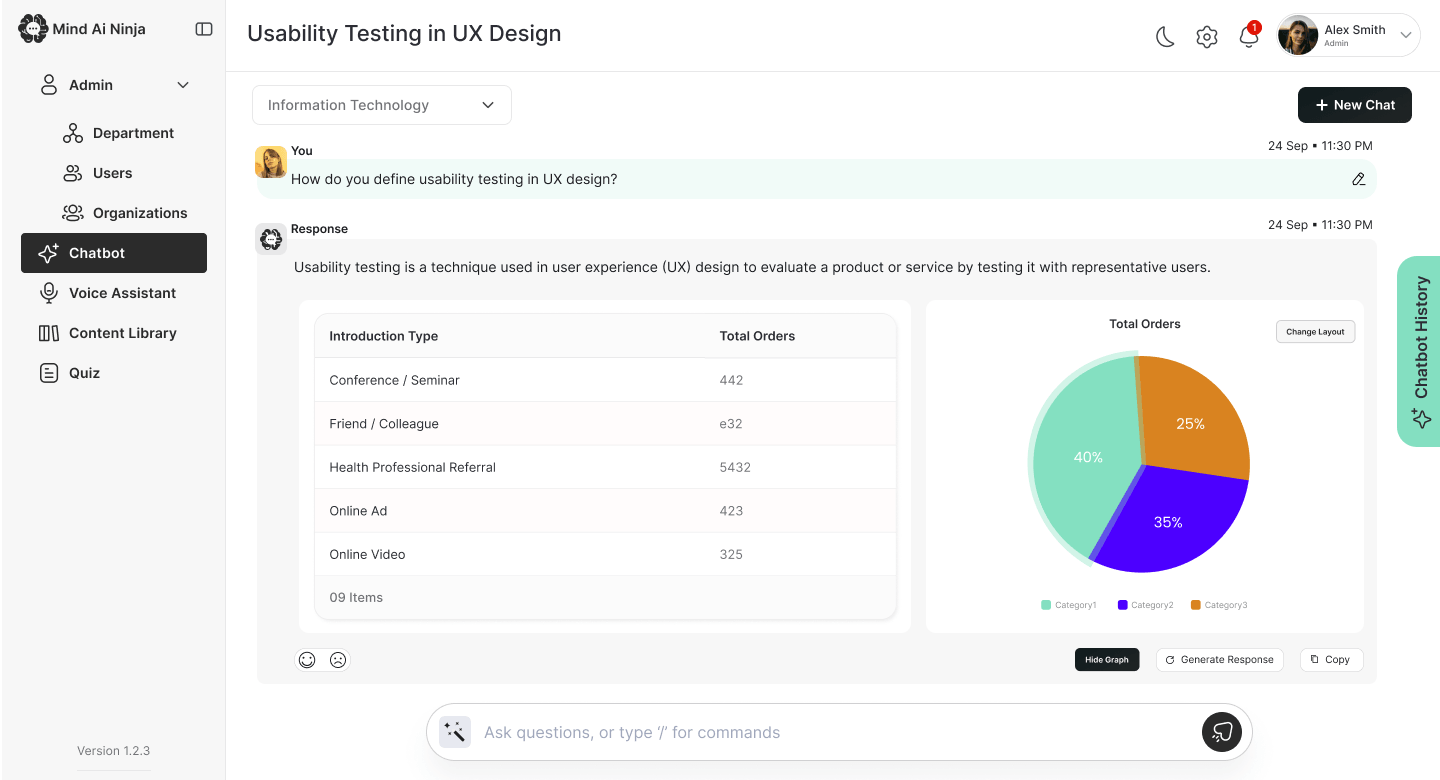Image resolution: width=1440 pixels, height=780 pixels.
Task: Click Alex Smith profile avatar
Action: 1298,35
